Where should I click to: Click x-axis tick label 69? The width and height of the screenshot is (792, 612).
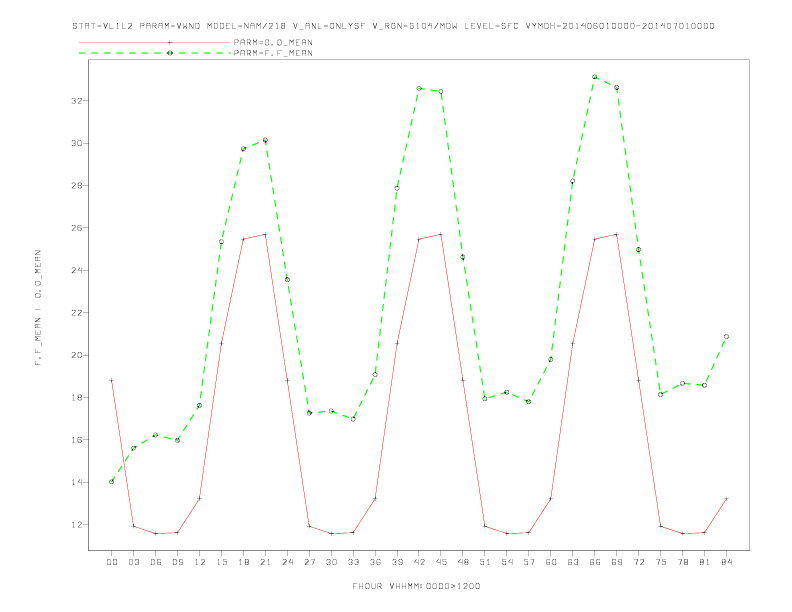click(617, 562)
